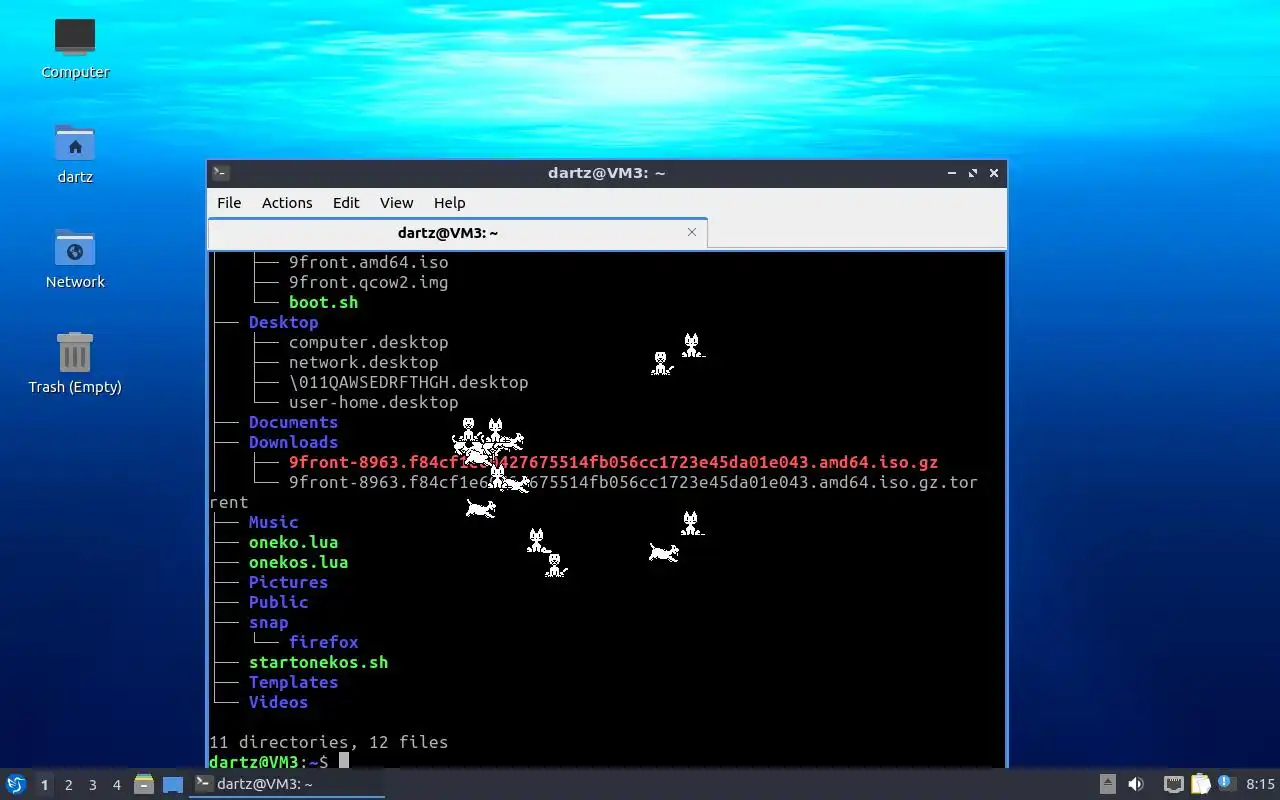Open the Actions menu
1280x800 pixels.
287,202
